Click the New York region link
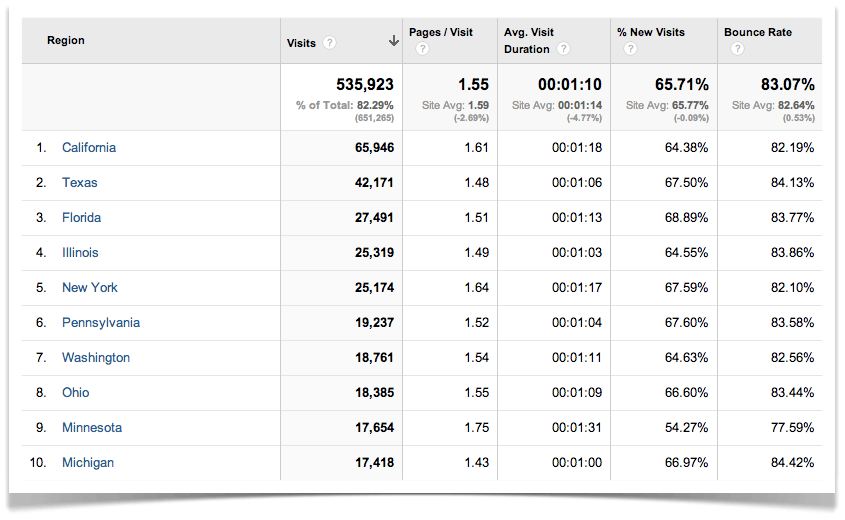 (x=90, y=288)
